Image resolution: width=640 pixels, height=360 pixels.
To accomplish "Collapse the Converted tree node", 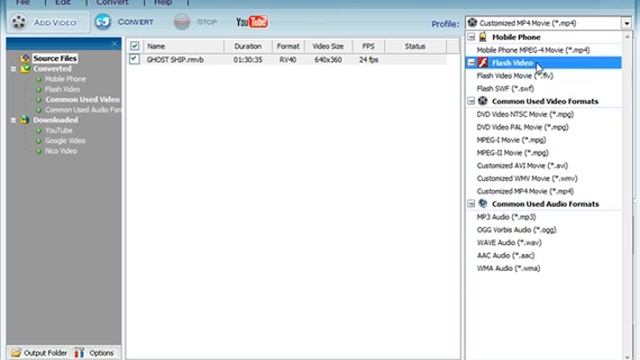I will click(x=13, y=69).
